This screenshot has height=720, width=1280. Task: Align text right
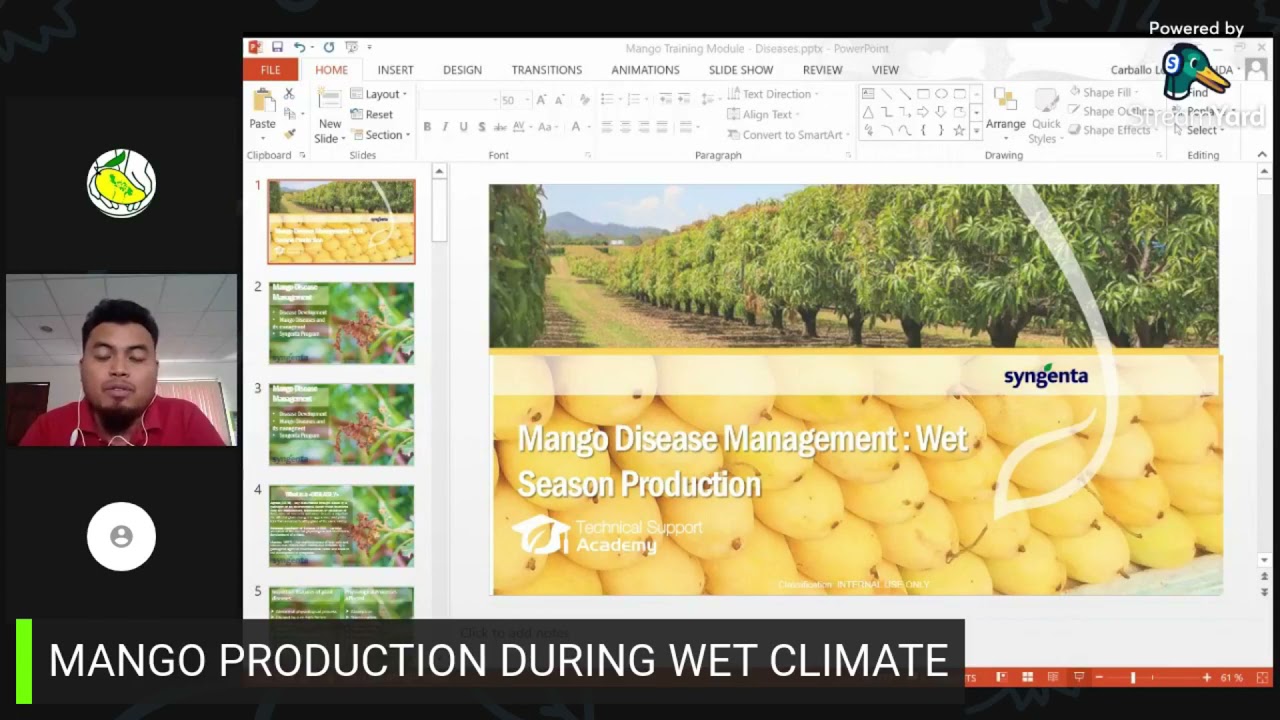pyautogui.click(x=645, y=127)
